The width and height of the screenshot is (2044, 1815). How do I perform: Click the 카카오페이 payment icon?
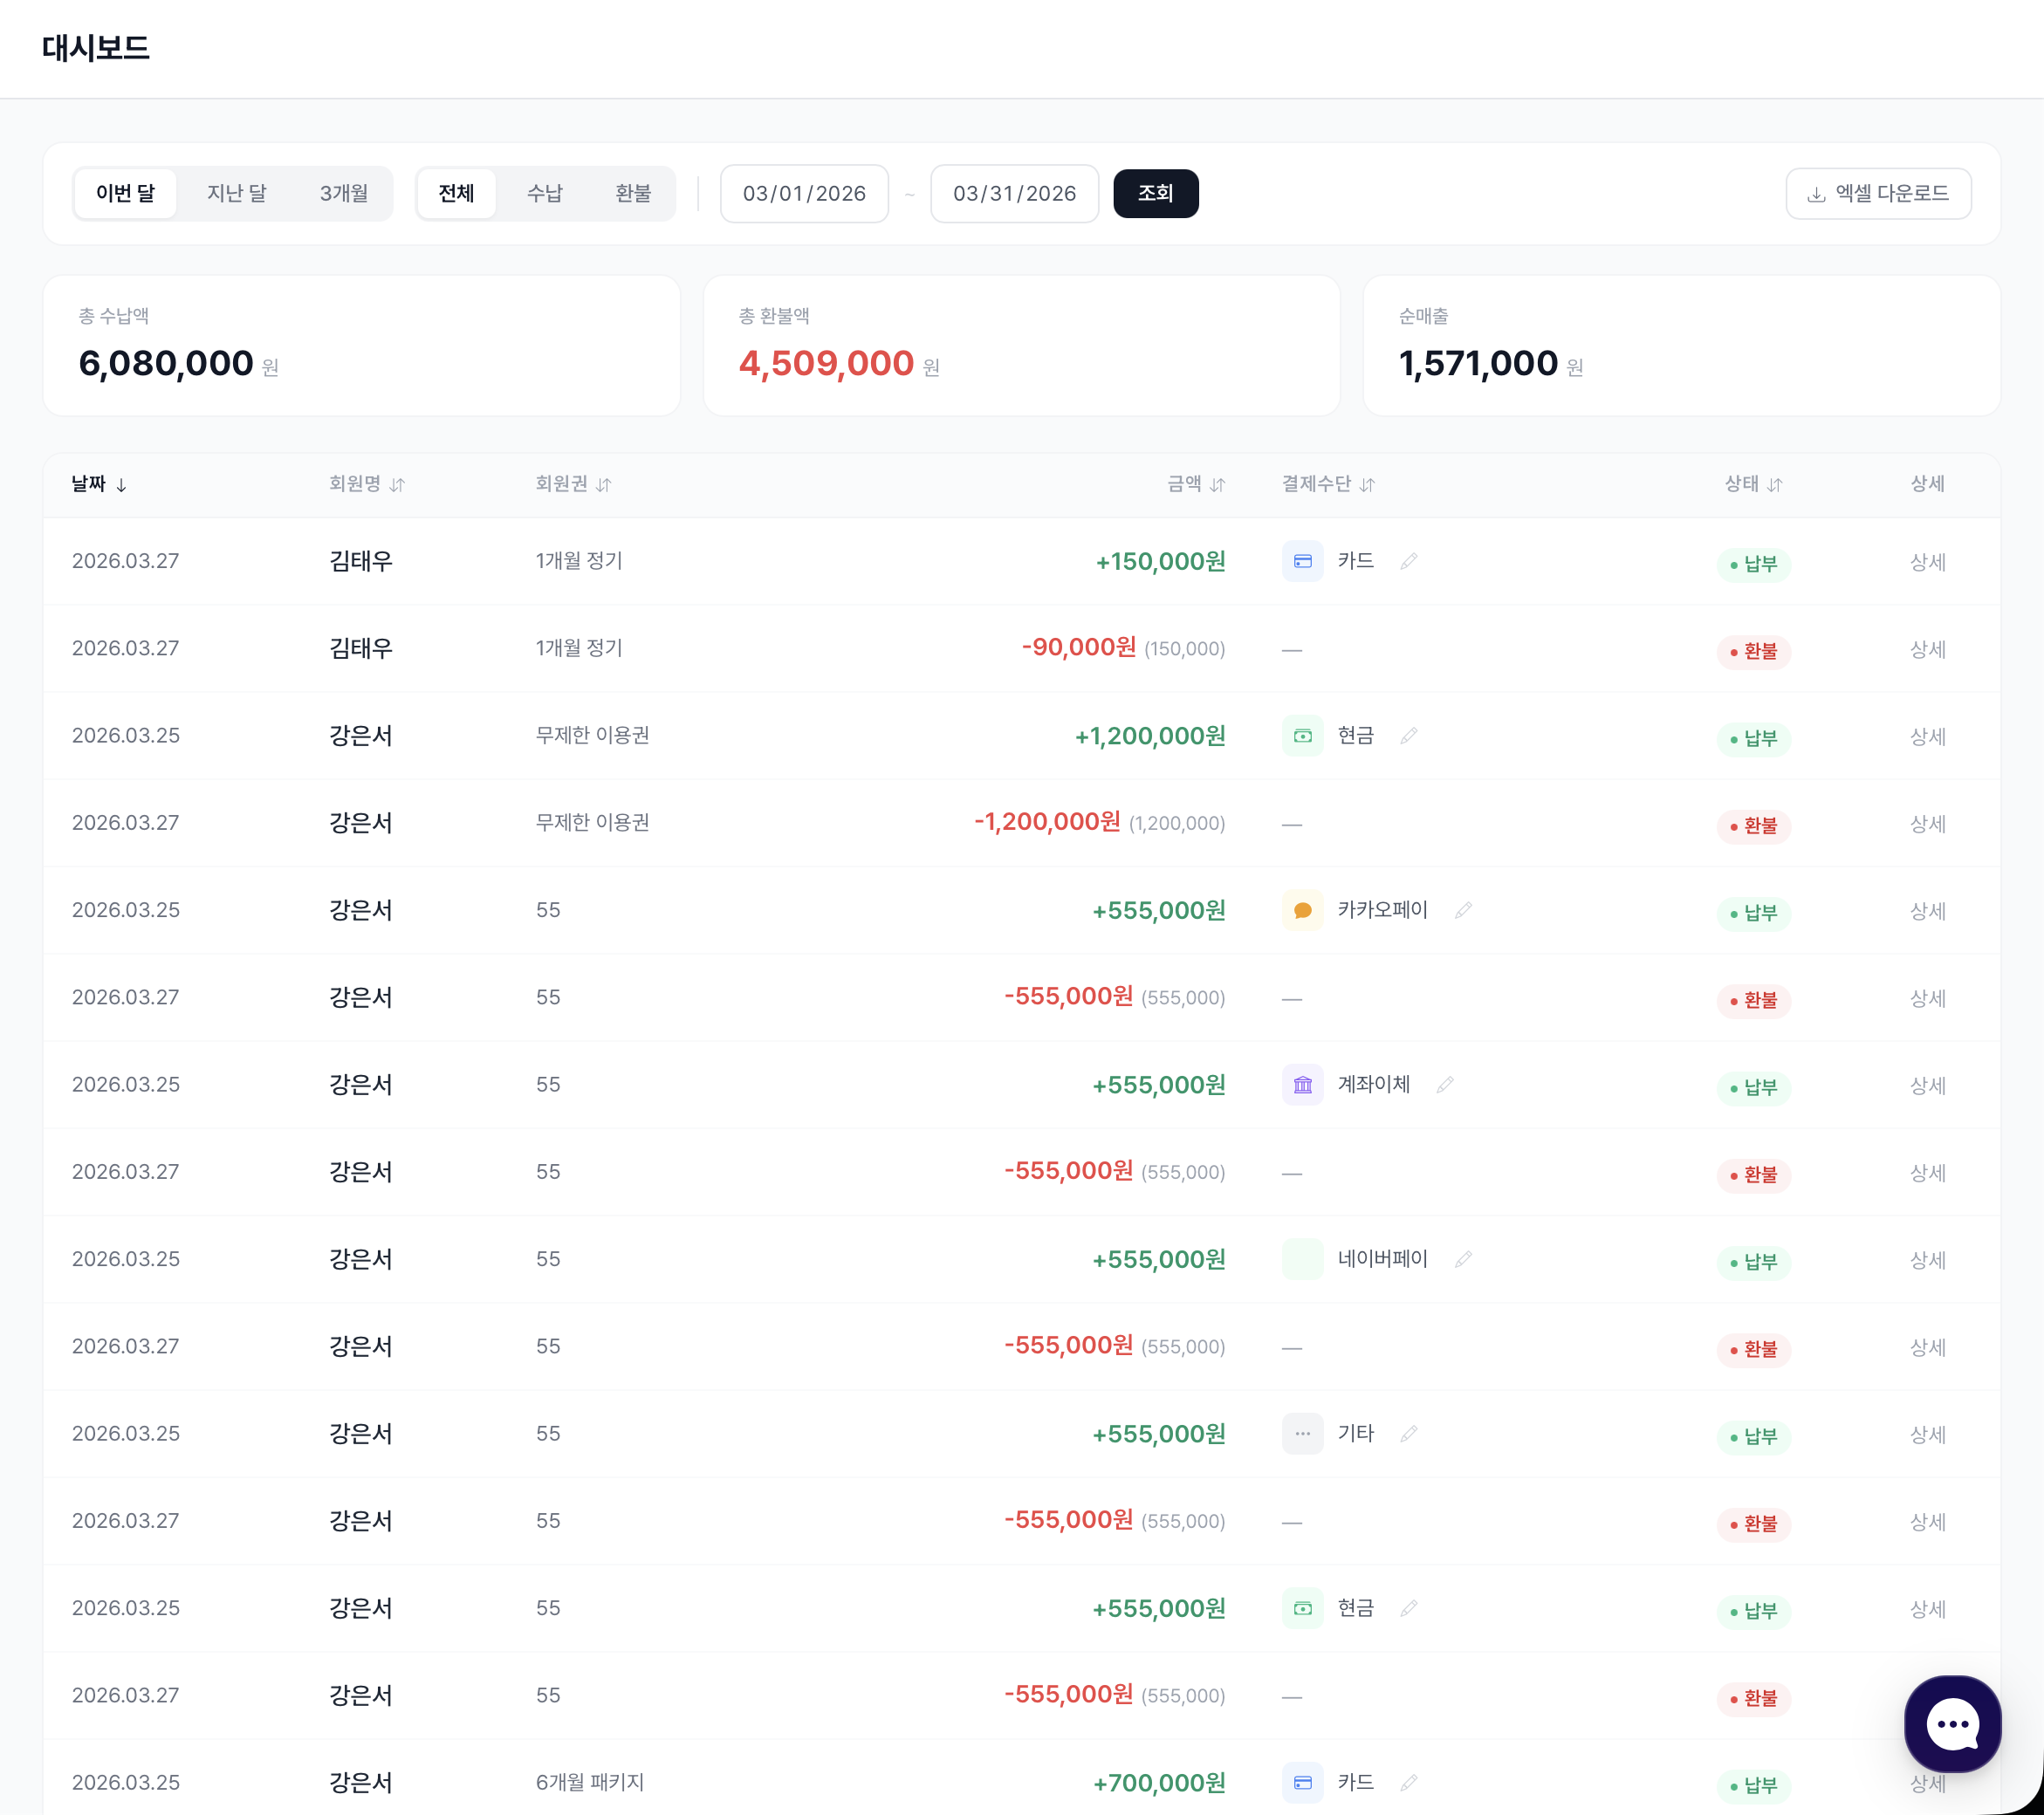[1302, 910]
